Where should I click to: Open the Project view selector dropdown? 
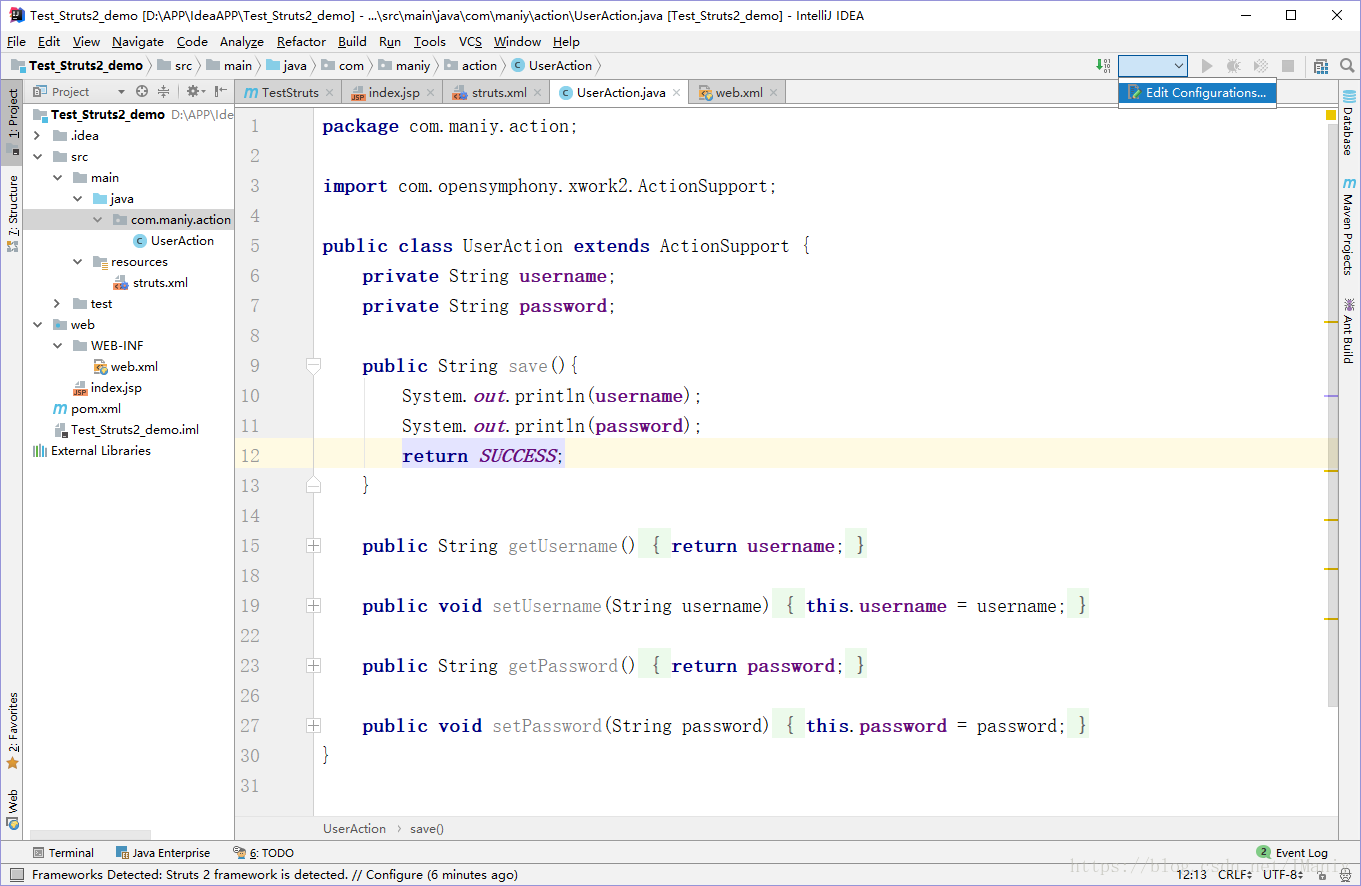pyautogui.click(x=79, y=91)
